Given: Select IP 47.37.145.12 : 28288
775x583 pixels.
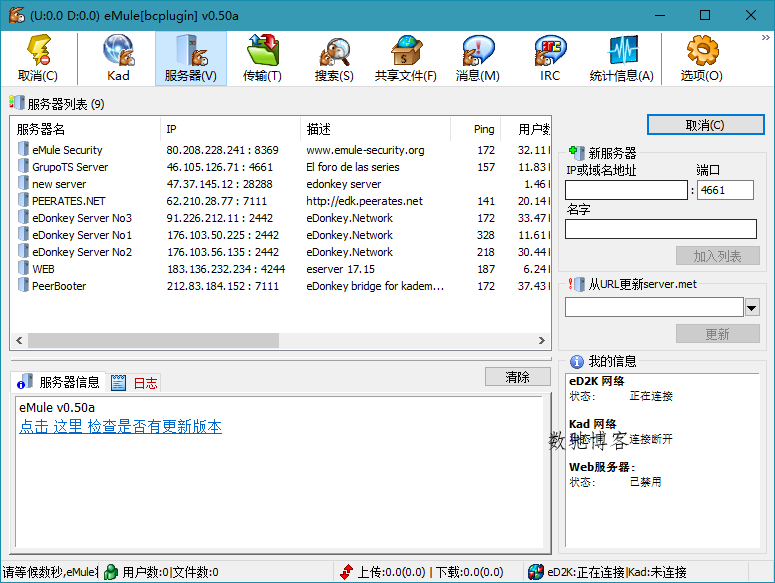Looking at the screenshot, I should pos(219,184).
